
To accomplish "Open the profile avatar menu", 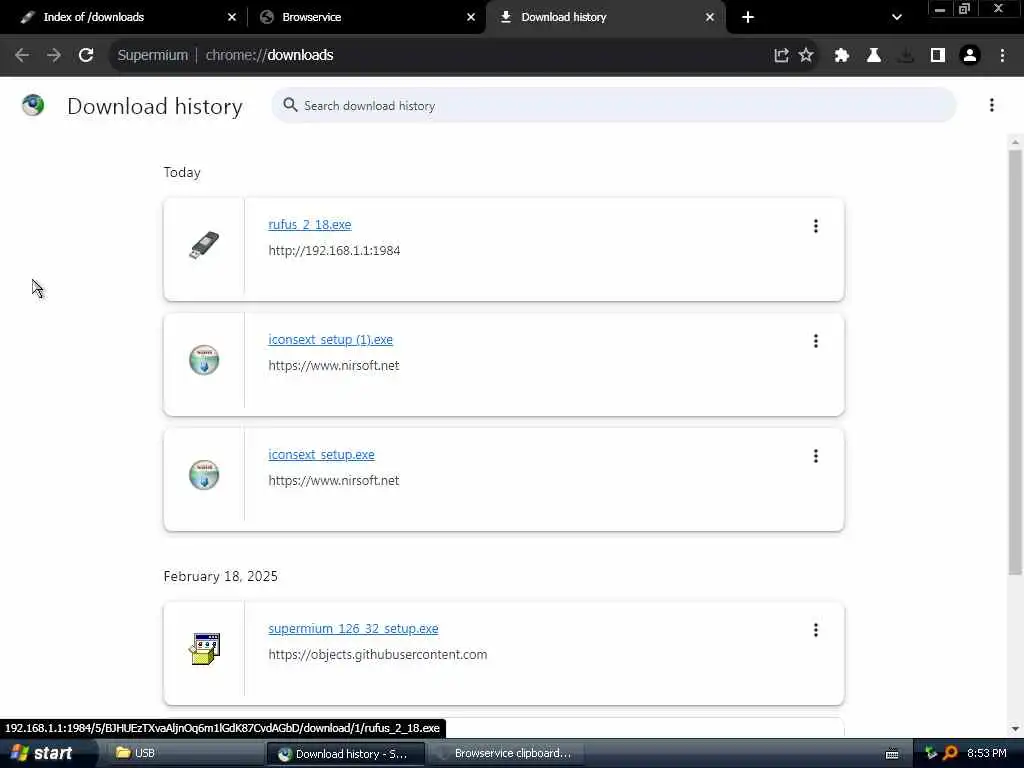I will (x=970, y=56).
